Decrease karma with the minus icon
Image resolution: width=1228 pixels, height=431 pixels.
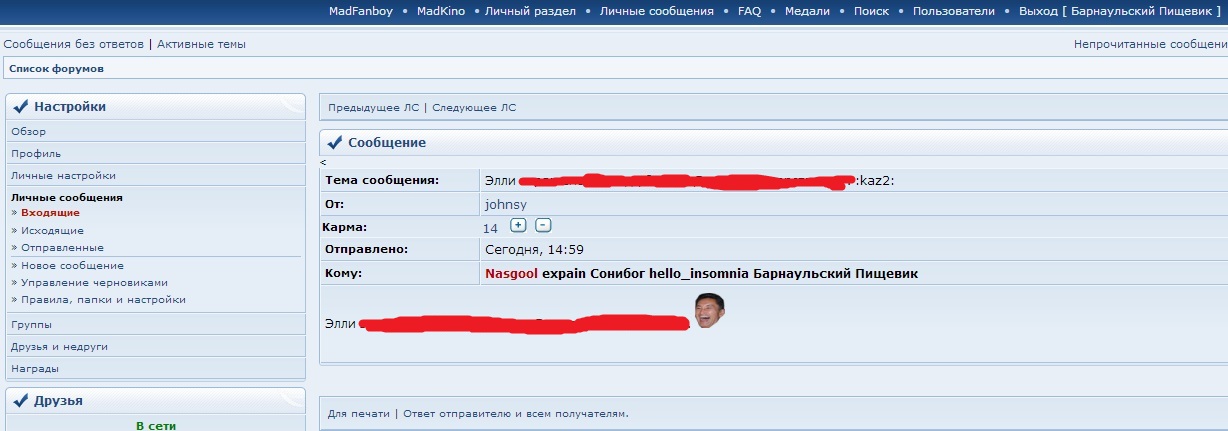(x=543, y=225)
